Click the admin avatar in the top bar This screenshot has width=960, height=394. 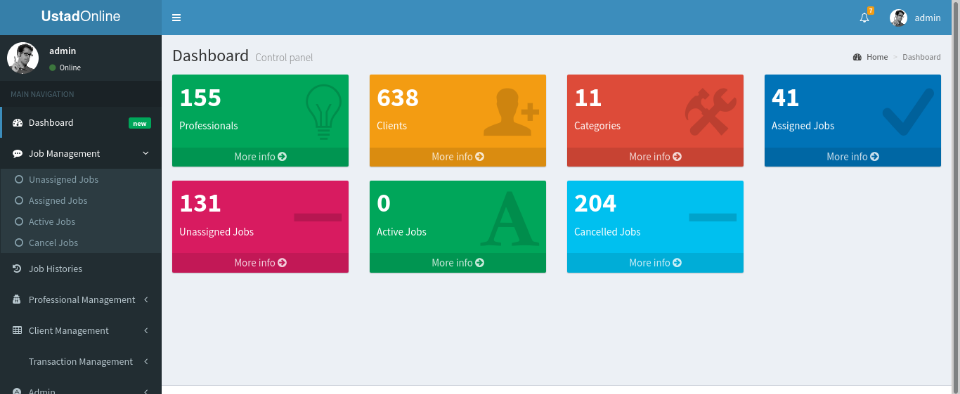pos(898,18)
